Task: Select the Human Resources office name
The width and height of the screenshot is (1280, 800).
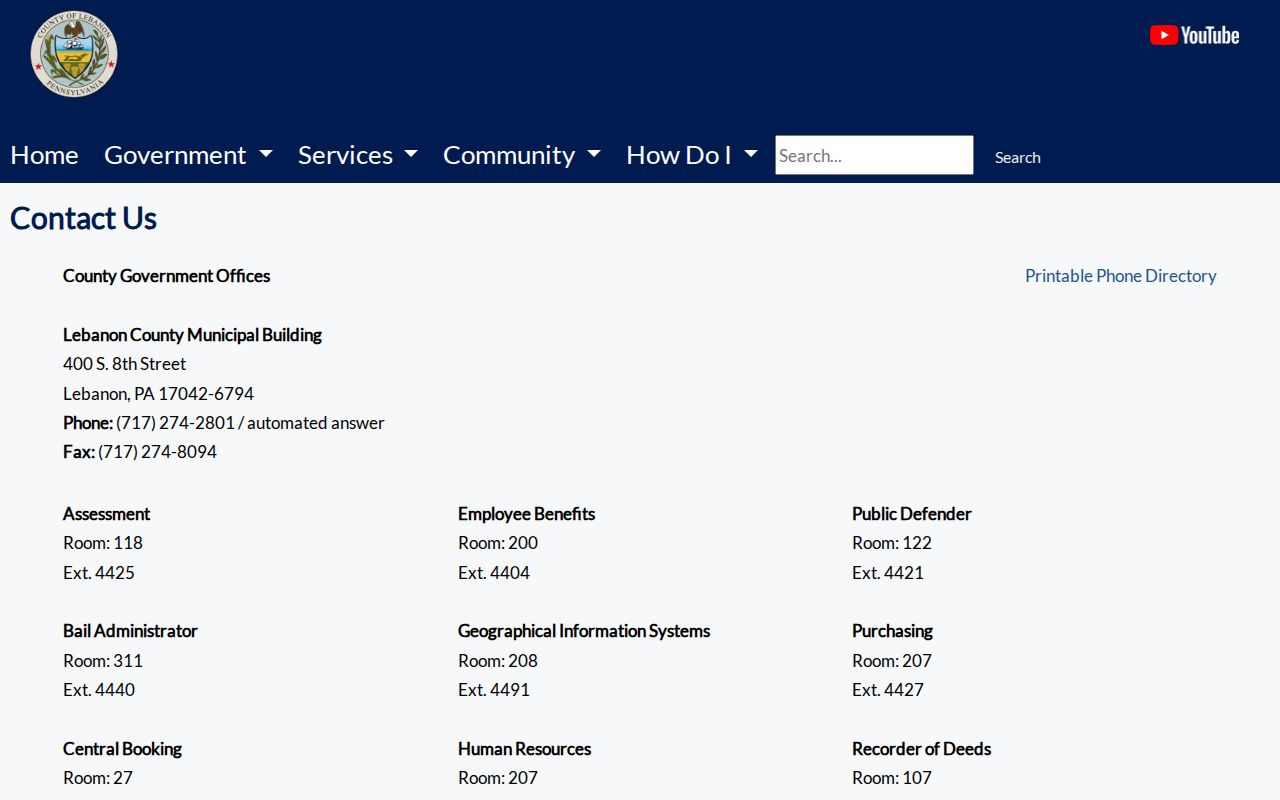Action: click(x=524, y=749)
